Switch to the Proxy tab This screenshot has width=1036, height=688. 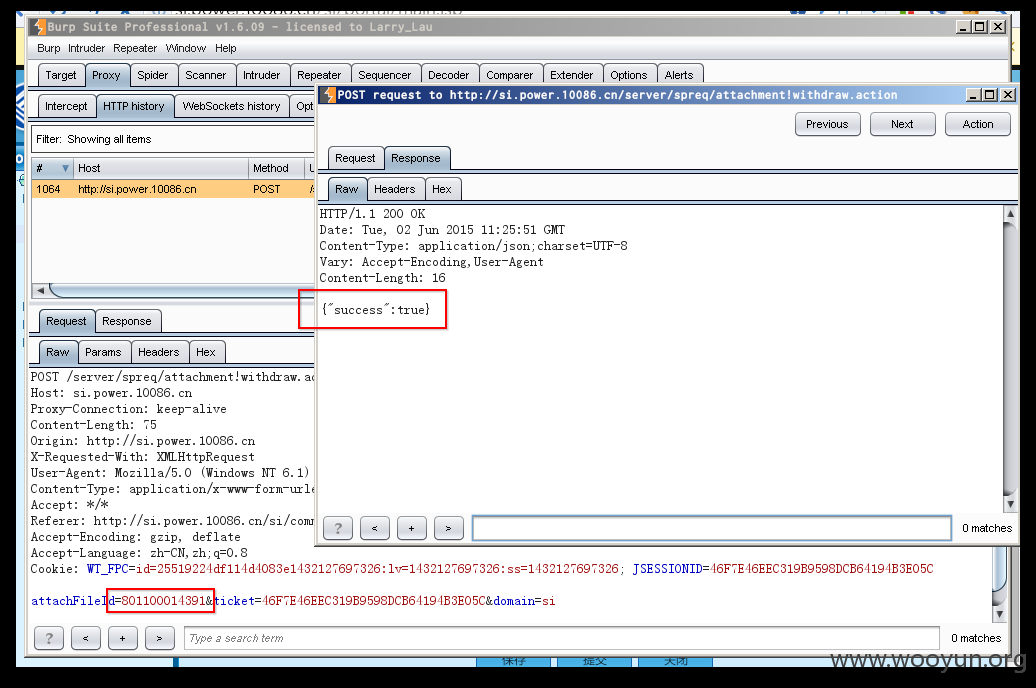[106, 75]
